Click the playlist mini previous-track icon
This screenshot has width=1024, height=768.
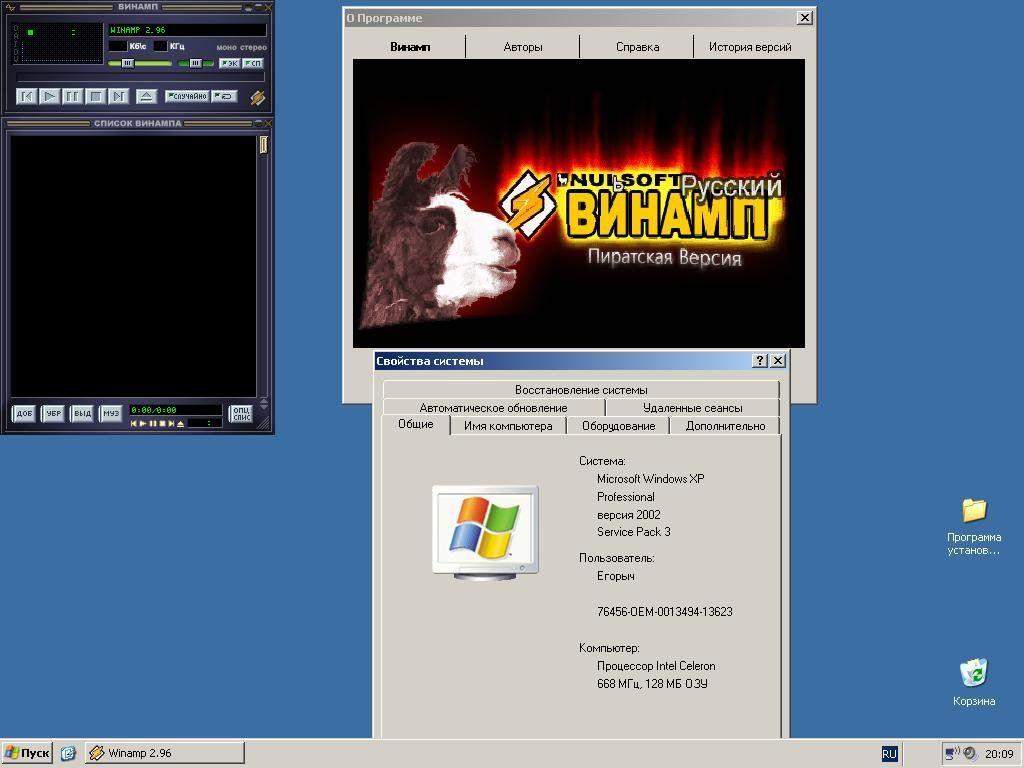click(134, 424)
